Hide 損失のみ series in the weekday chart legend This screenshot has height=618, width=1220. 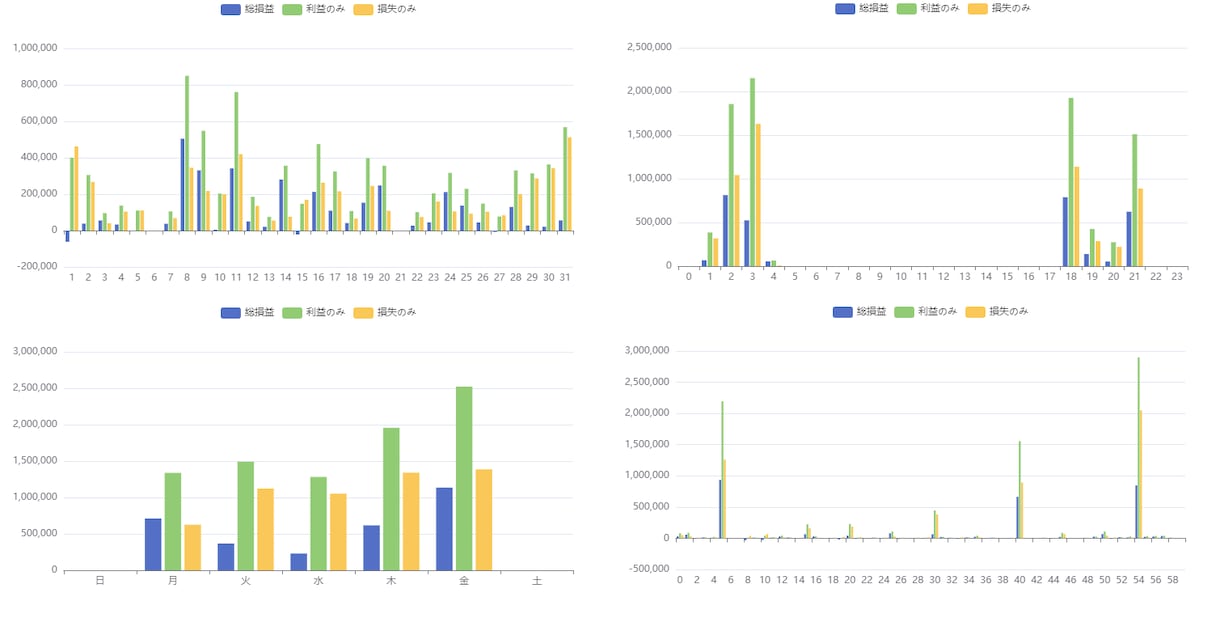385,312
